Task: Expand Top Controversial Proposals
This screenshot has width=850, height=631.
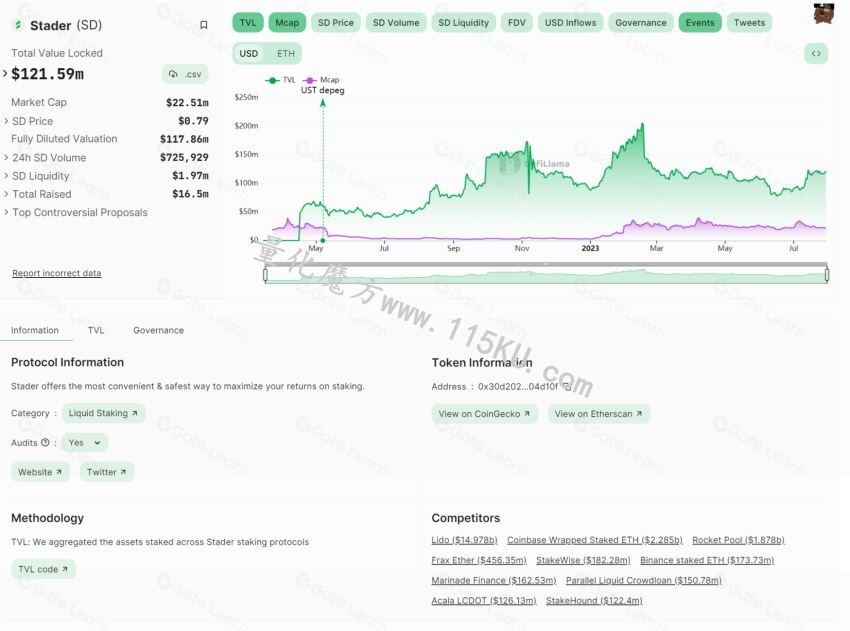Action: 6,212
